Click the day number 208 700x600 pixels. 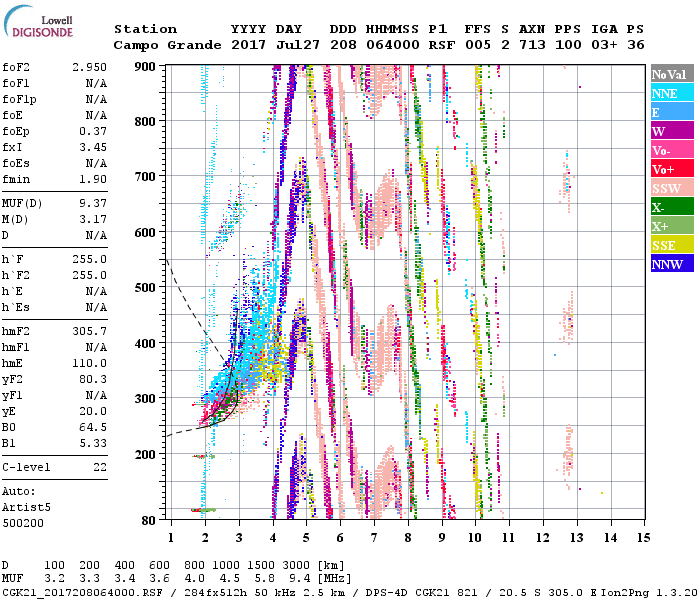343,45
